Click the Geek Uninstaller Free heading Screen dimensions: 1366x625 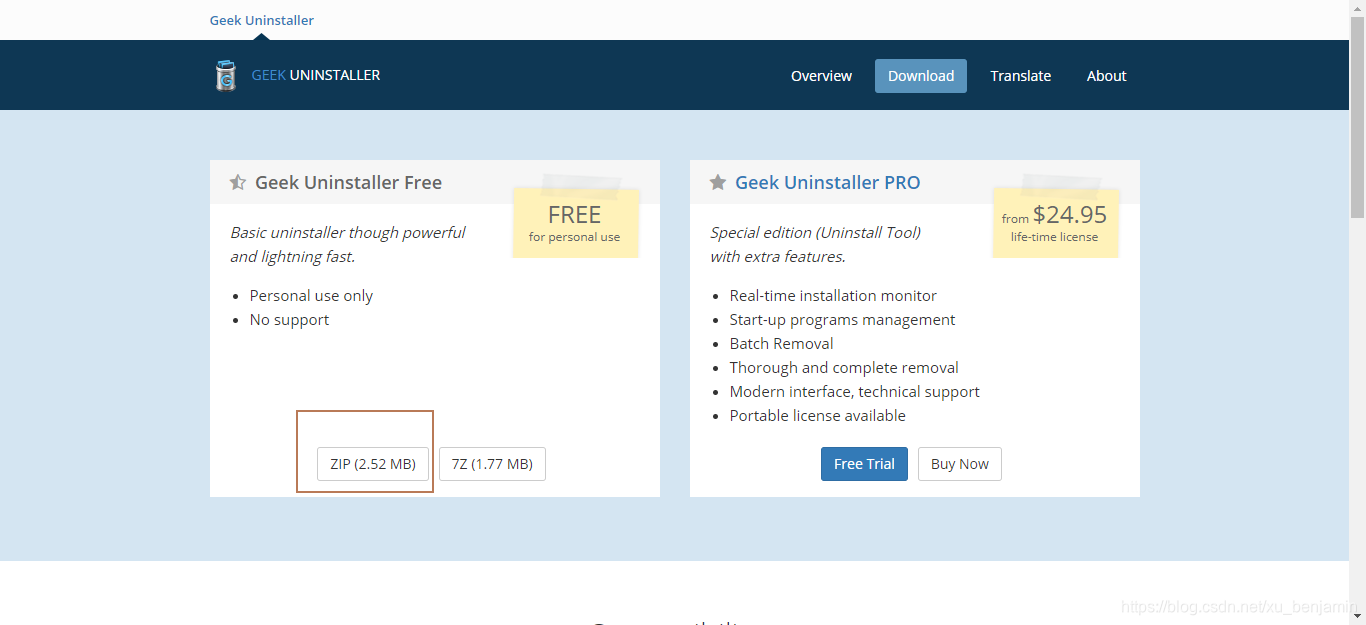(348, 183)
